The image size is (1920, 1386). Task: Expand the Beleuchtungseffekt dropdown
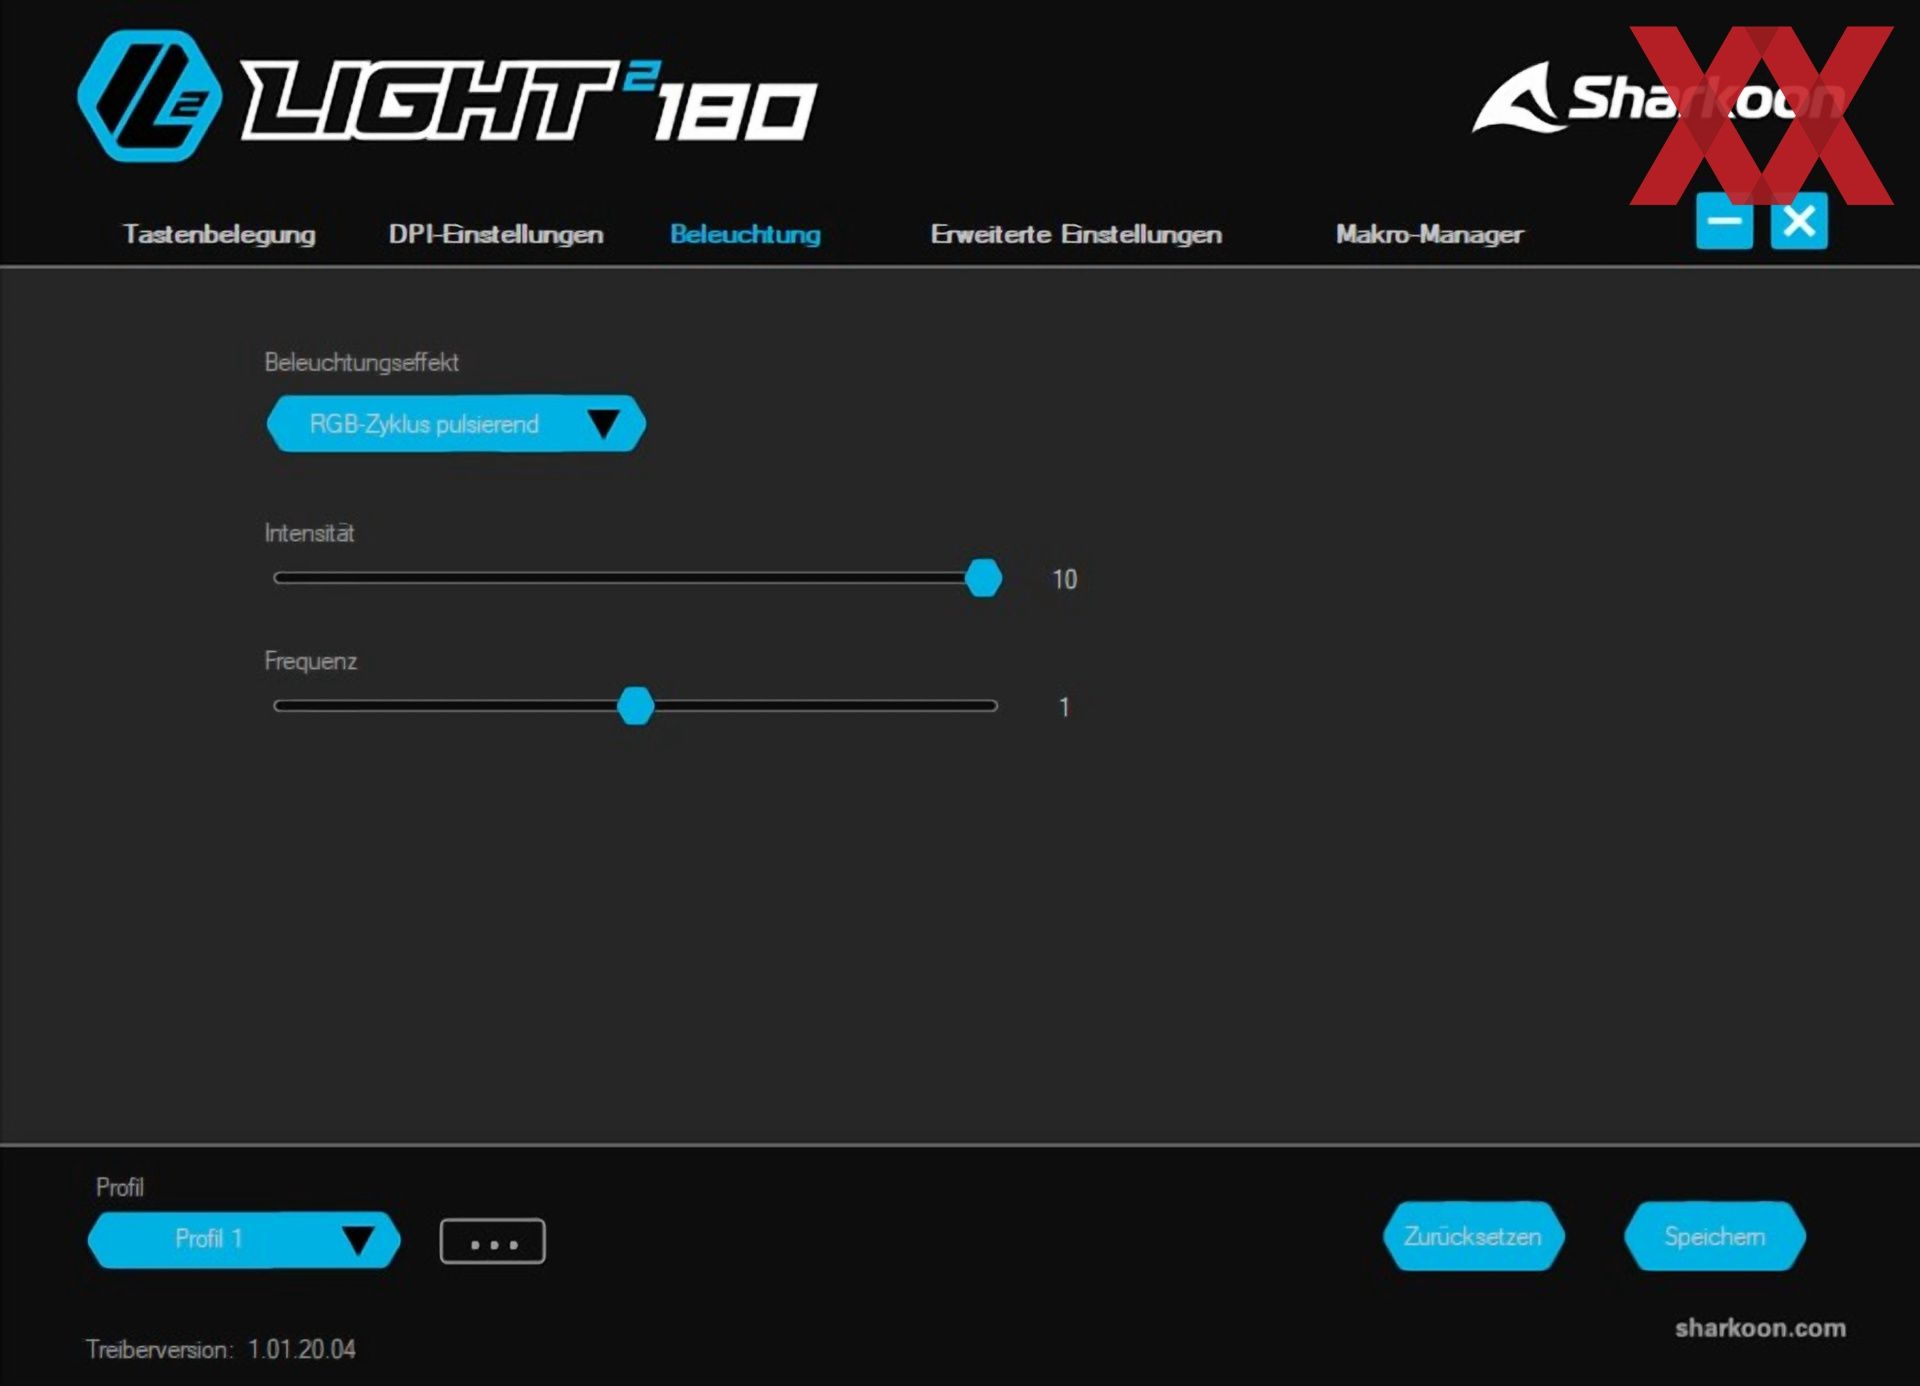pos(456,424)
